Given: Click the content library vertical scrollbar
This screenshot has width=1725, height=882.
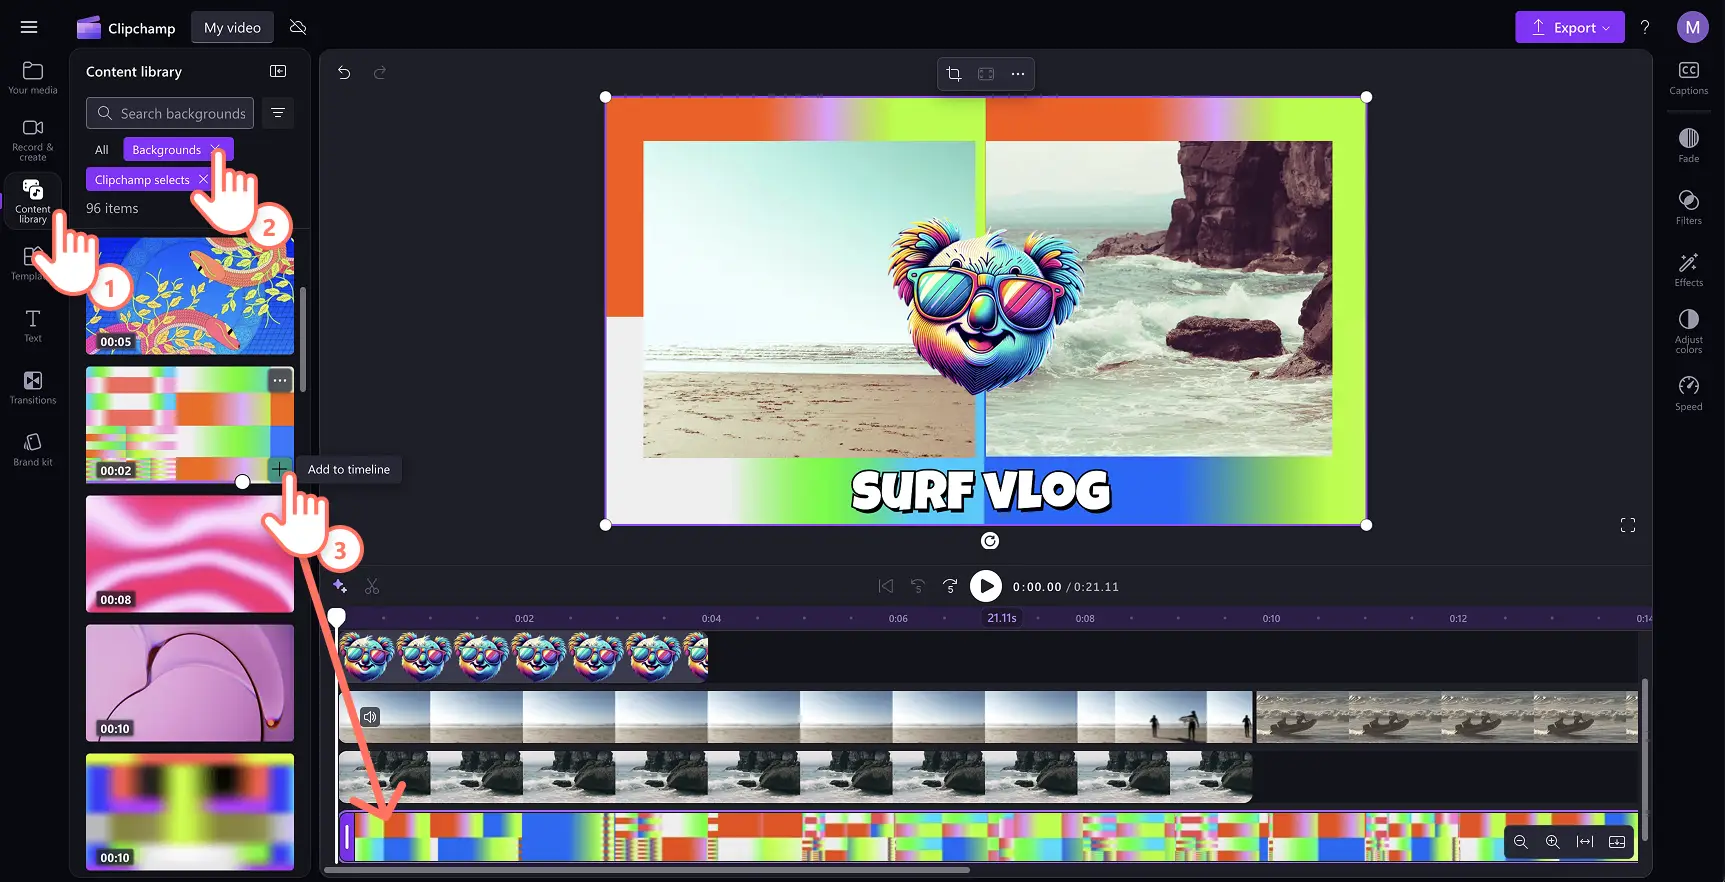Looking at the screenshot, I should (x=302, y=340).
